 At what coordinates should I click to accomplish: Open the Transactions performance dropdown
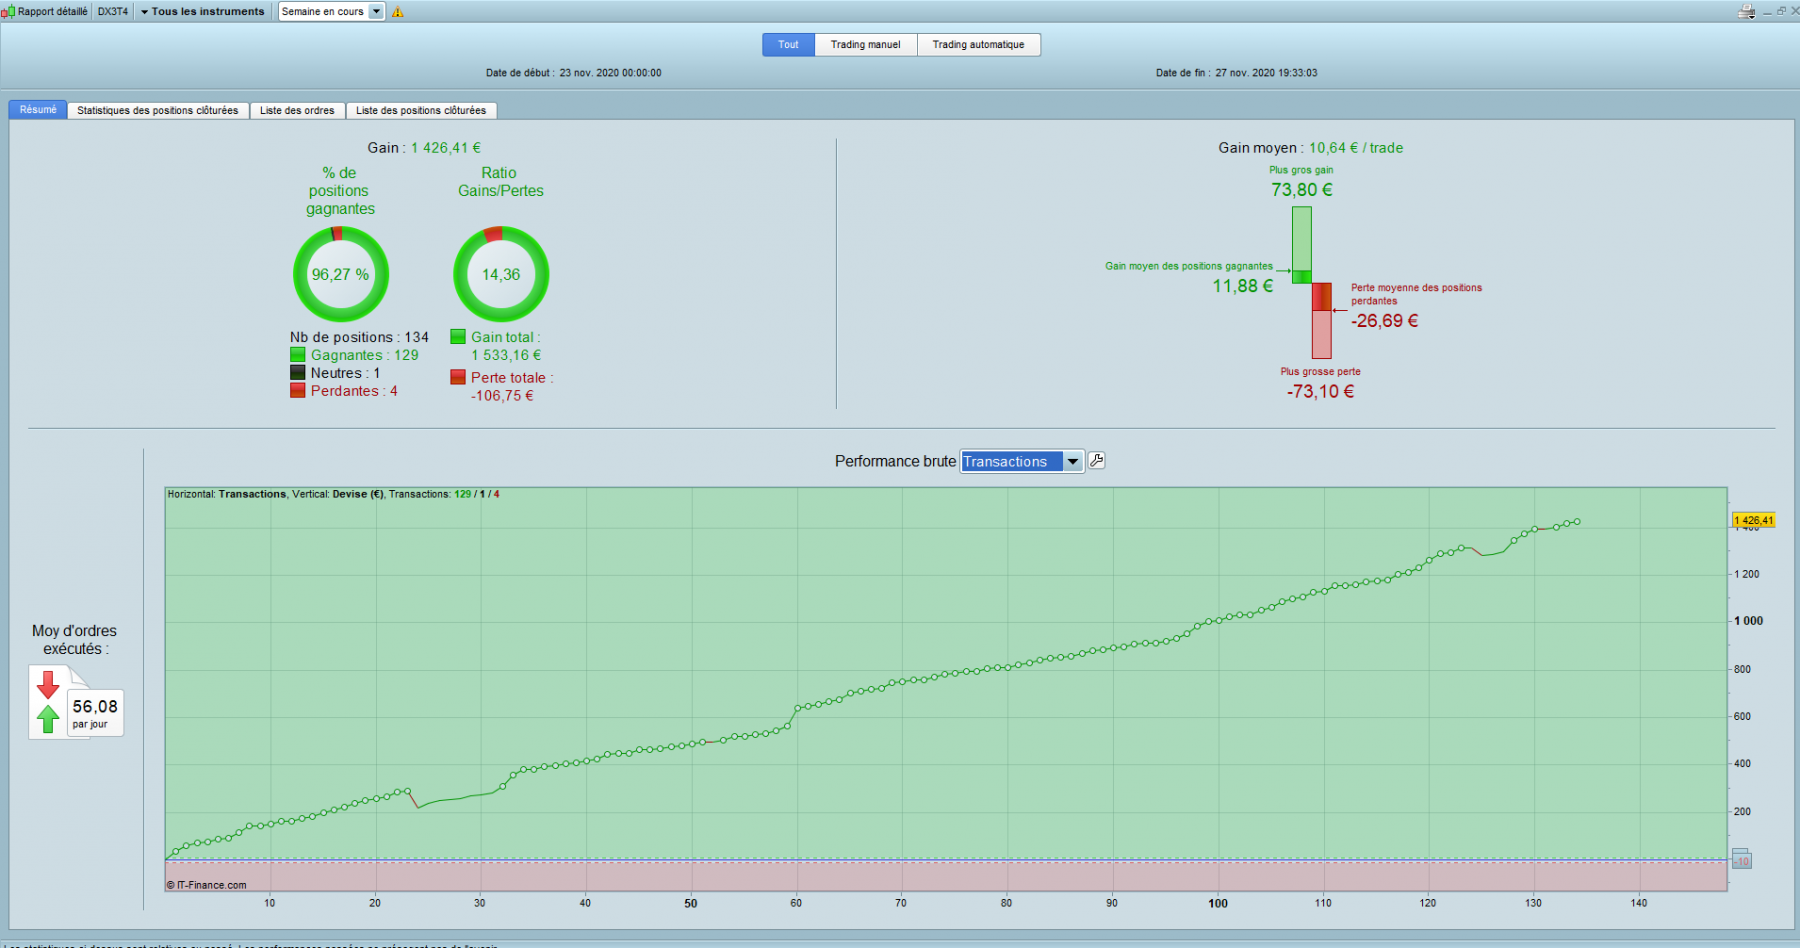point(1022,461)
